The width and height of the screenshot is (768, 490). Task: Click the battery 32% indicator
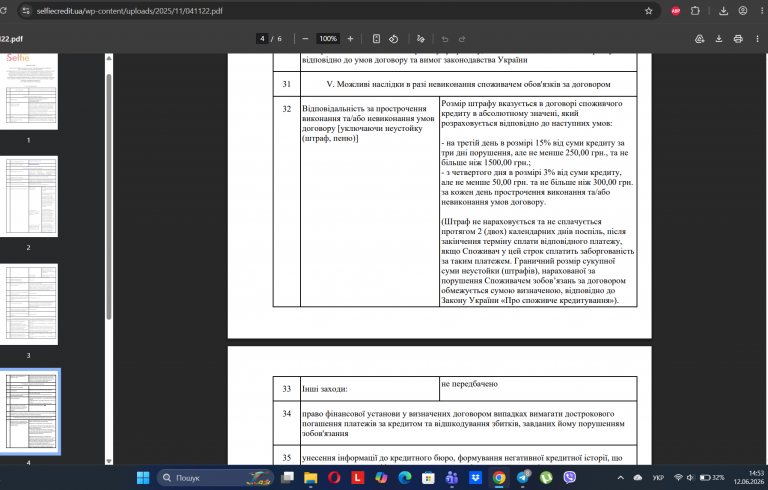(712, 477)
